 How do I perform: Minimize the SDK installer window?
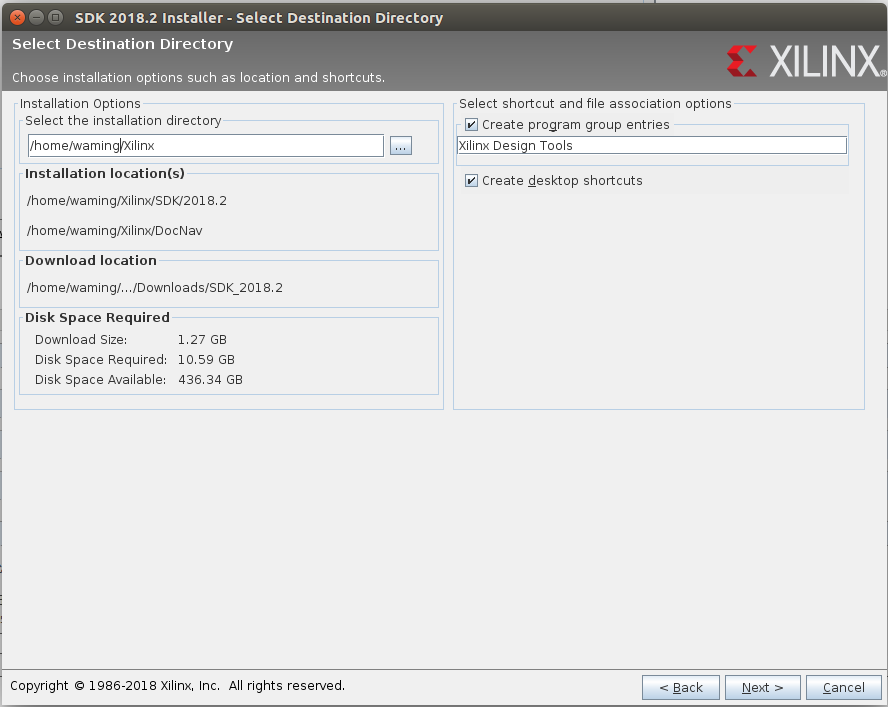coord(36,18)
